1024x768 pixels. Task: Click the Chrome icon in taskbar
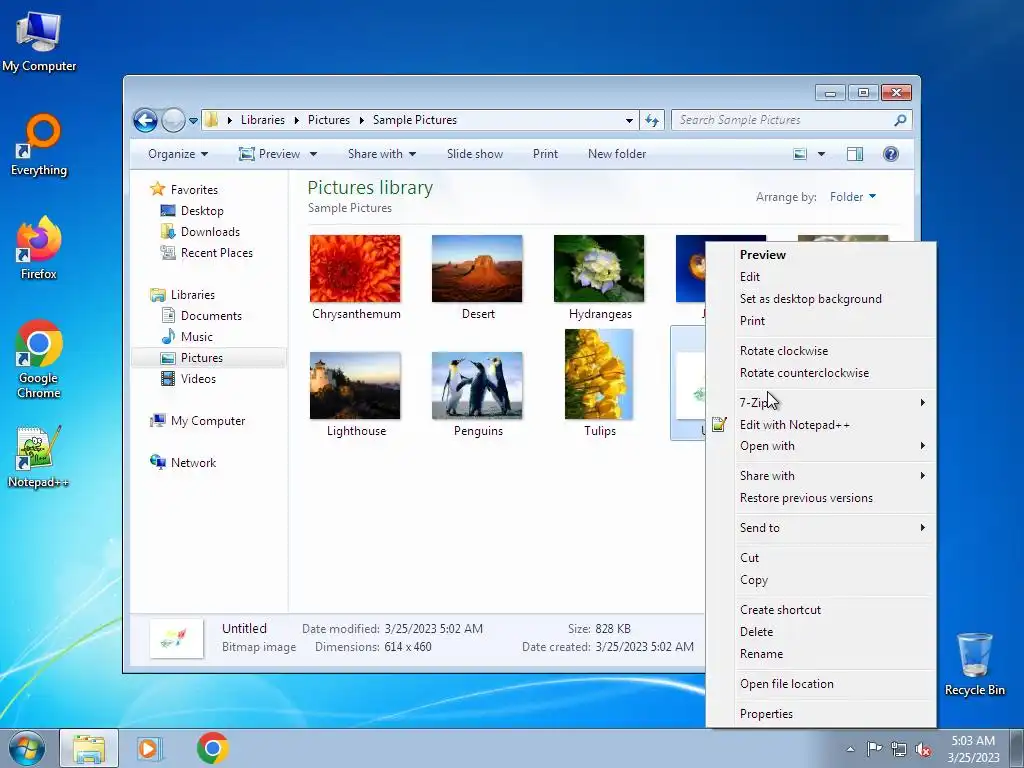point(212,748)
